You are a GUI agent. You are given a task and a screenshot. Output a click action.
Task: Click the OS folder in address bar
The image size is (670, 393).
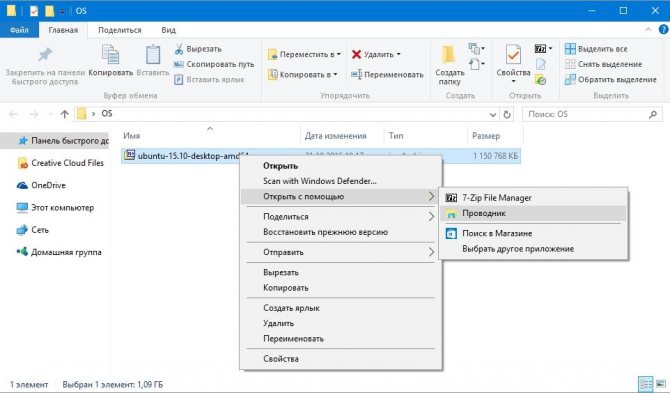pos(107,114)
